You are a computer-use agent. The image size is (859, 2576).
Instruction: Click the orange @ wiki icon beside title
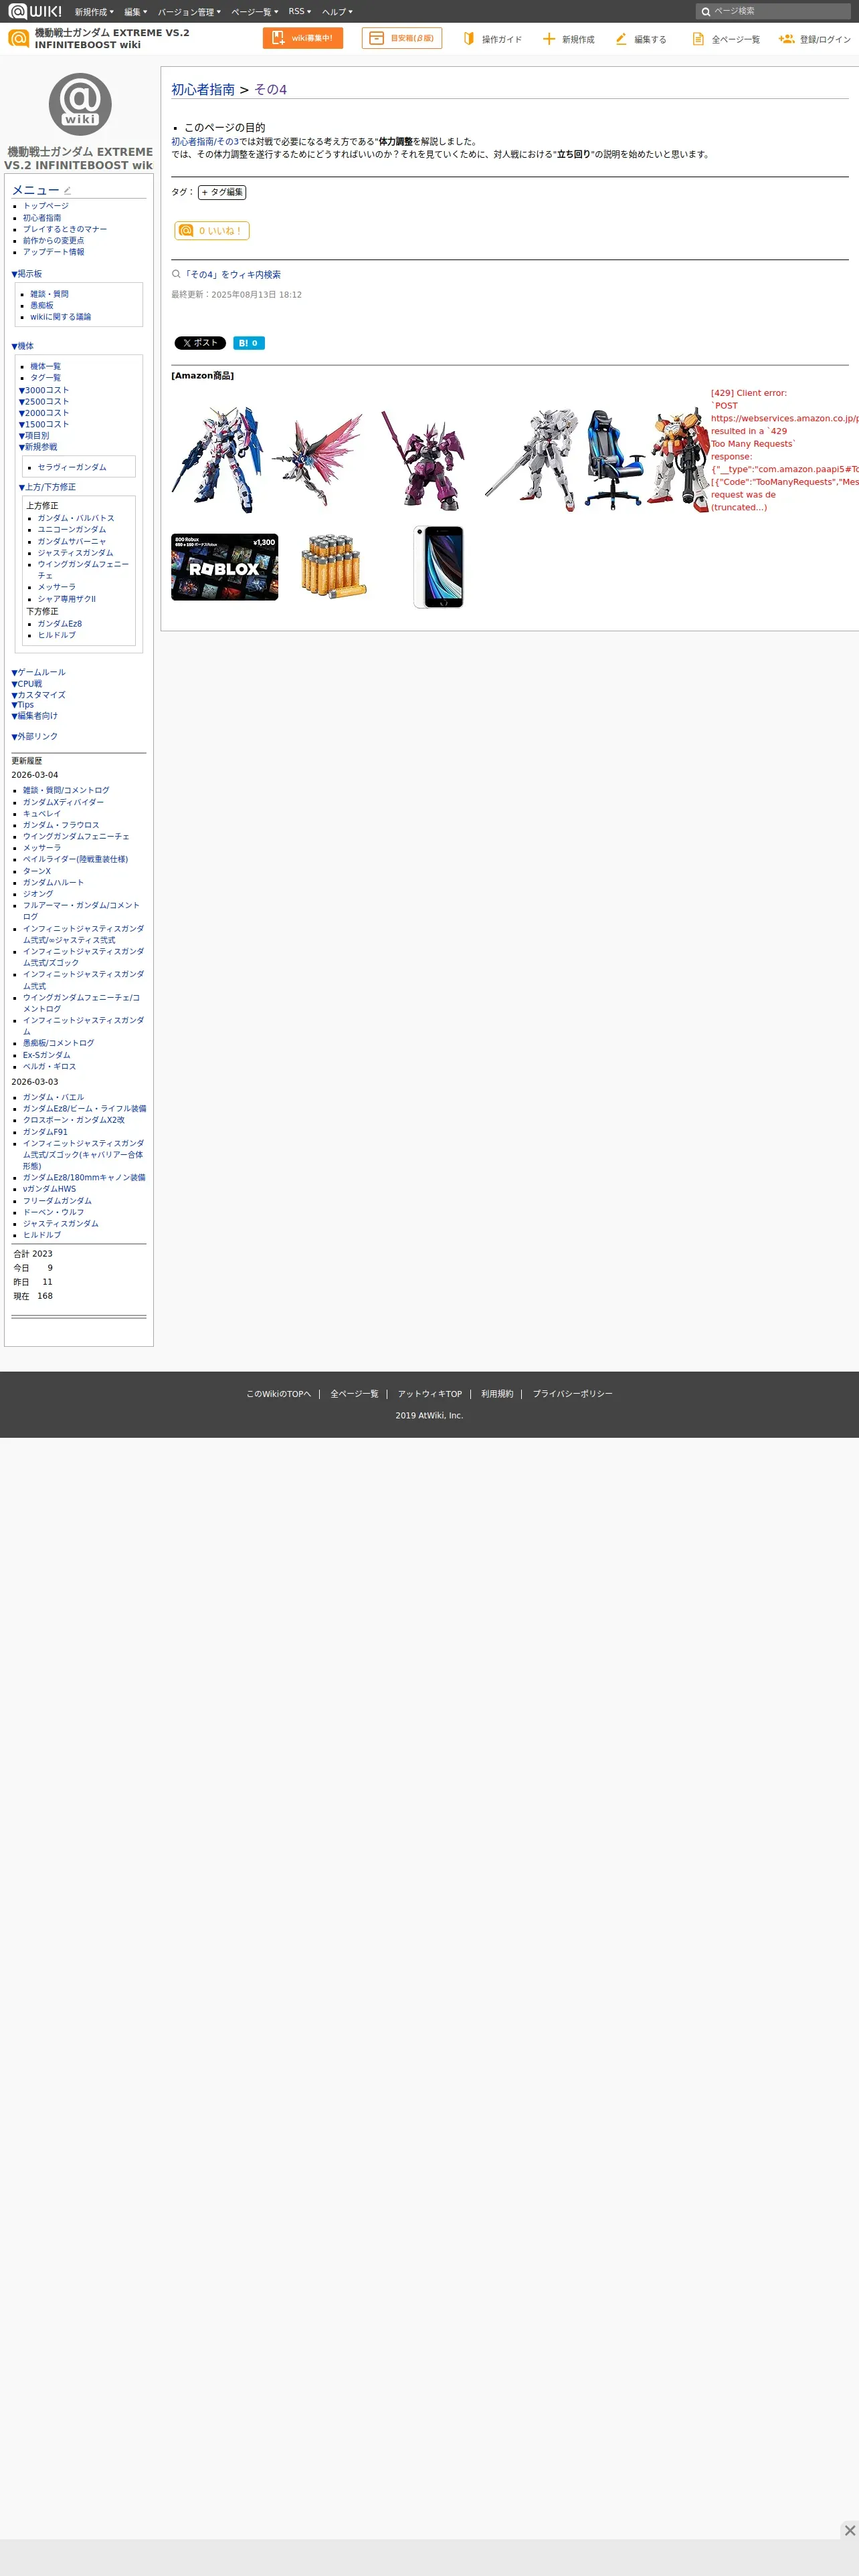click(18, 38)
